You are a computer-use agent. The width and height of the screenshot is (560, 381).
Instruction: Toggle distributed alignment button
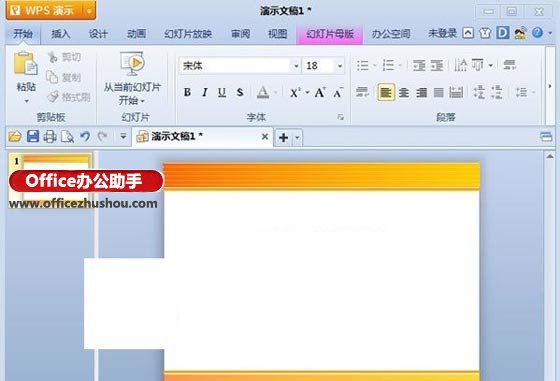click(456, 93)
